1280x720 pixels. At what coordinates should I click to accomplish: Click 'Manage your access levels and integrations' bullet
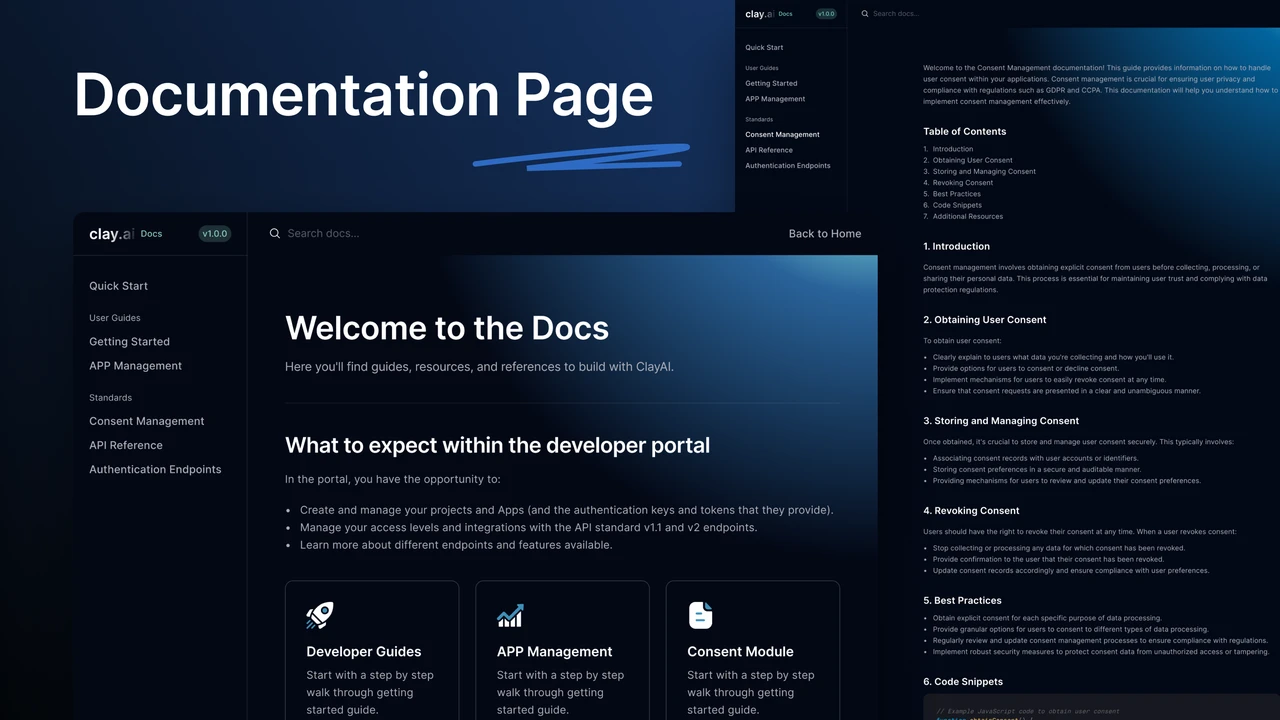pos(528,527)
